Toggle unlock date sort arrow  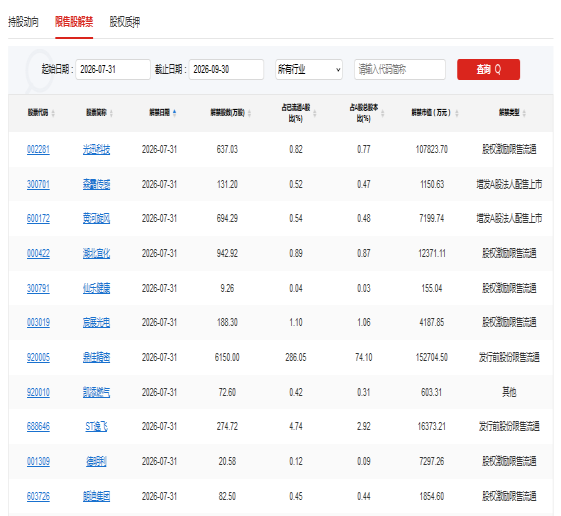tap(175, 113)
